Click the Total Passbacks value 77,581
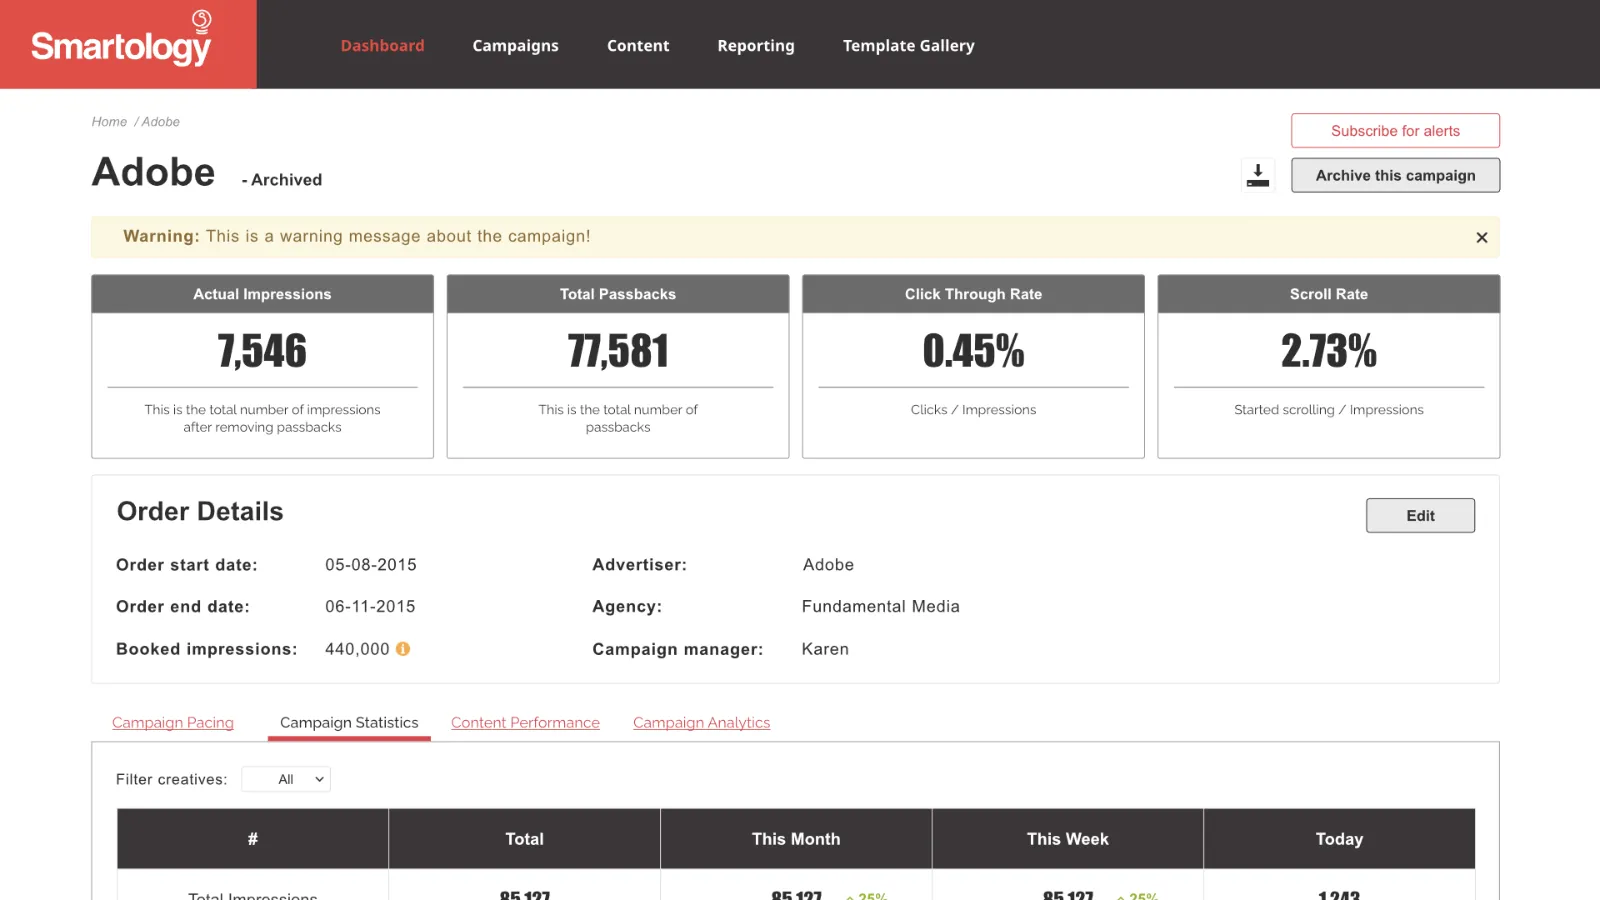The width and height of the screenshot is (1600, 900). click(618, 351)
